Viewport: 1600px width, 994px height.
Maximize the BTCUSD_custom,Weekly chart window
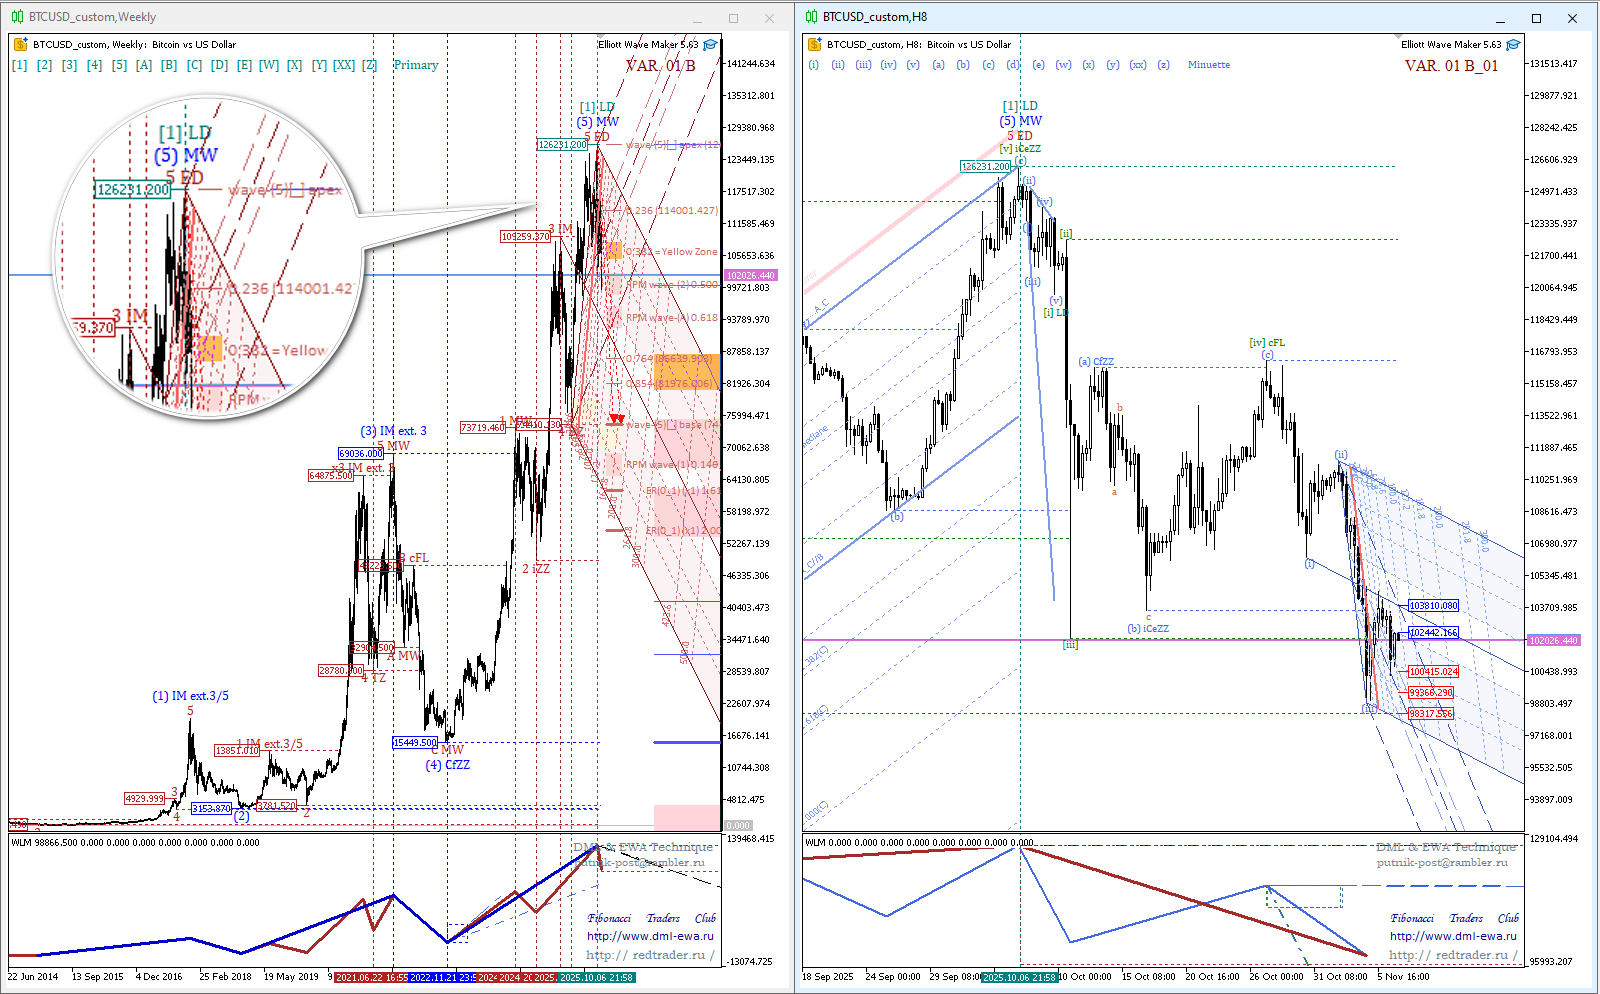pos(733,18)
